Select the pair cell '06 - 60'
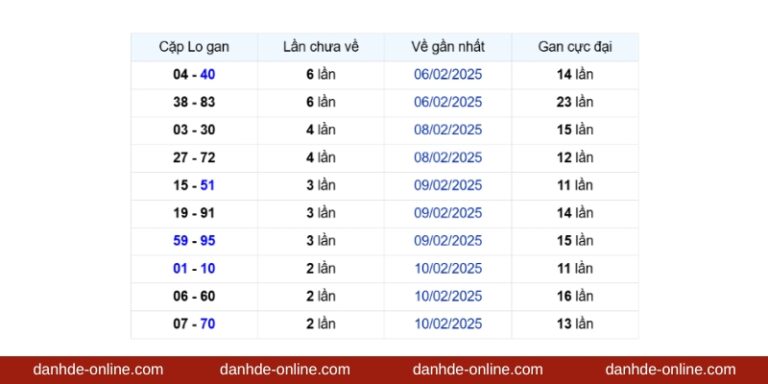The image size is (768, 384). 194,296
